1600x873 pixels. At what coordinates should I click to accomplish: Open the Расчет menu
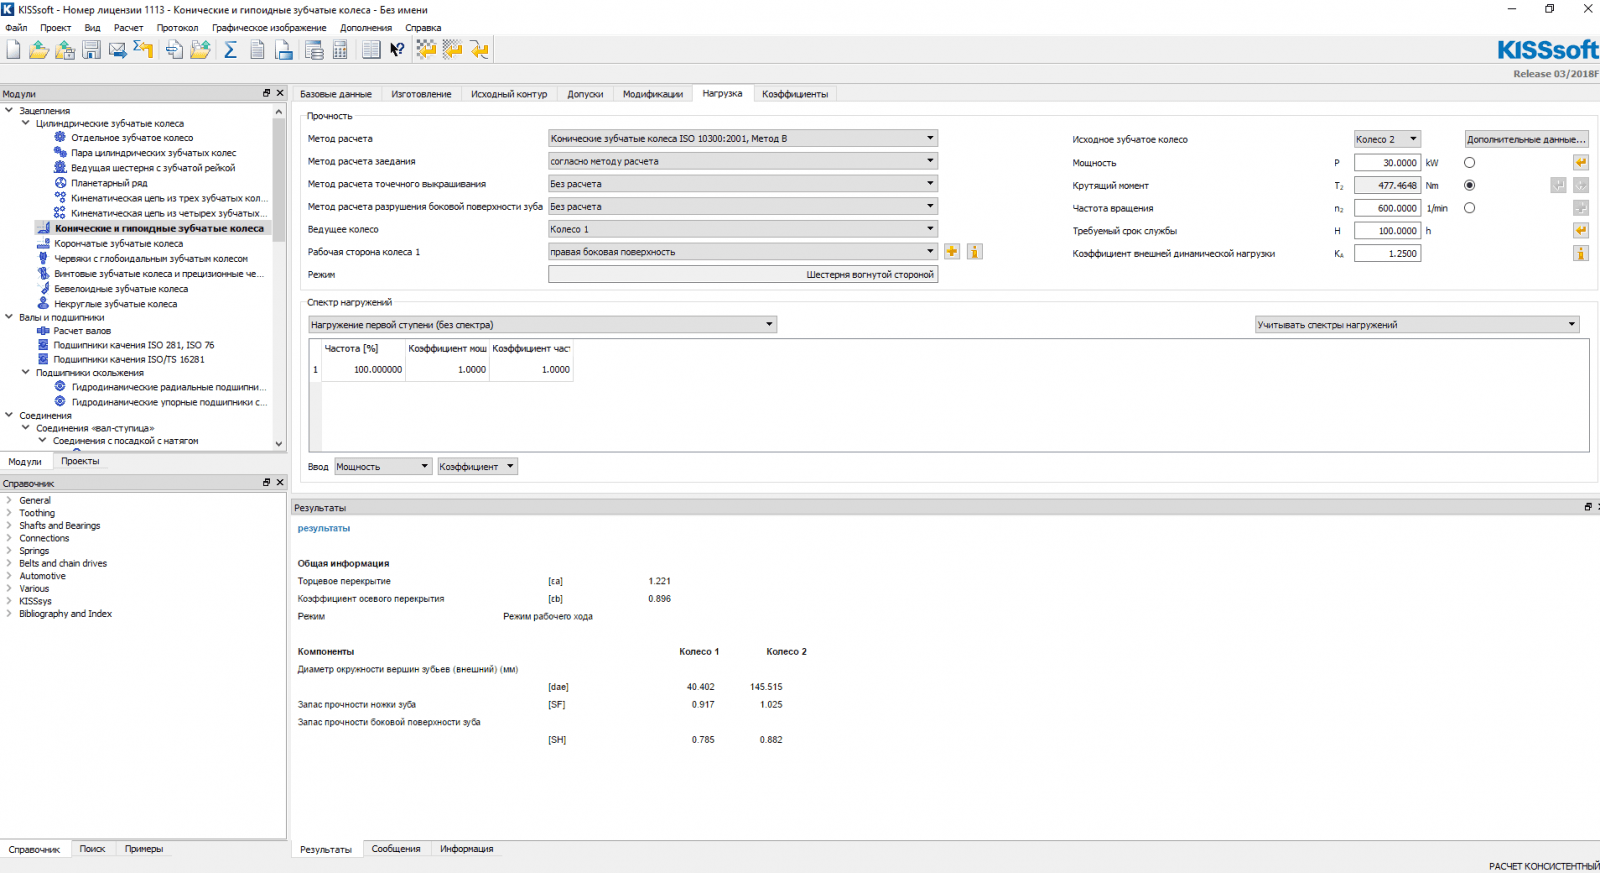[x=128, y=28]
